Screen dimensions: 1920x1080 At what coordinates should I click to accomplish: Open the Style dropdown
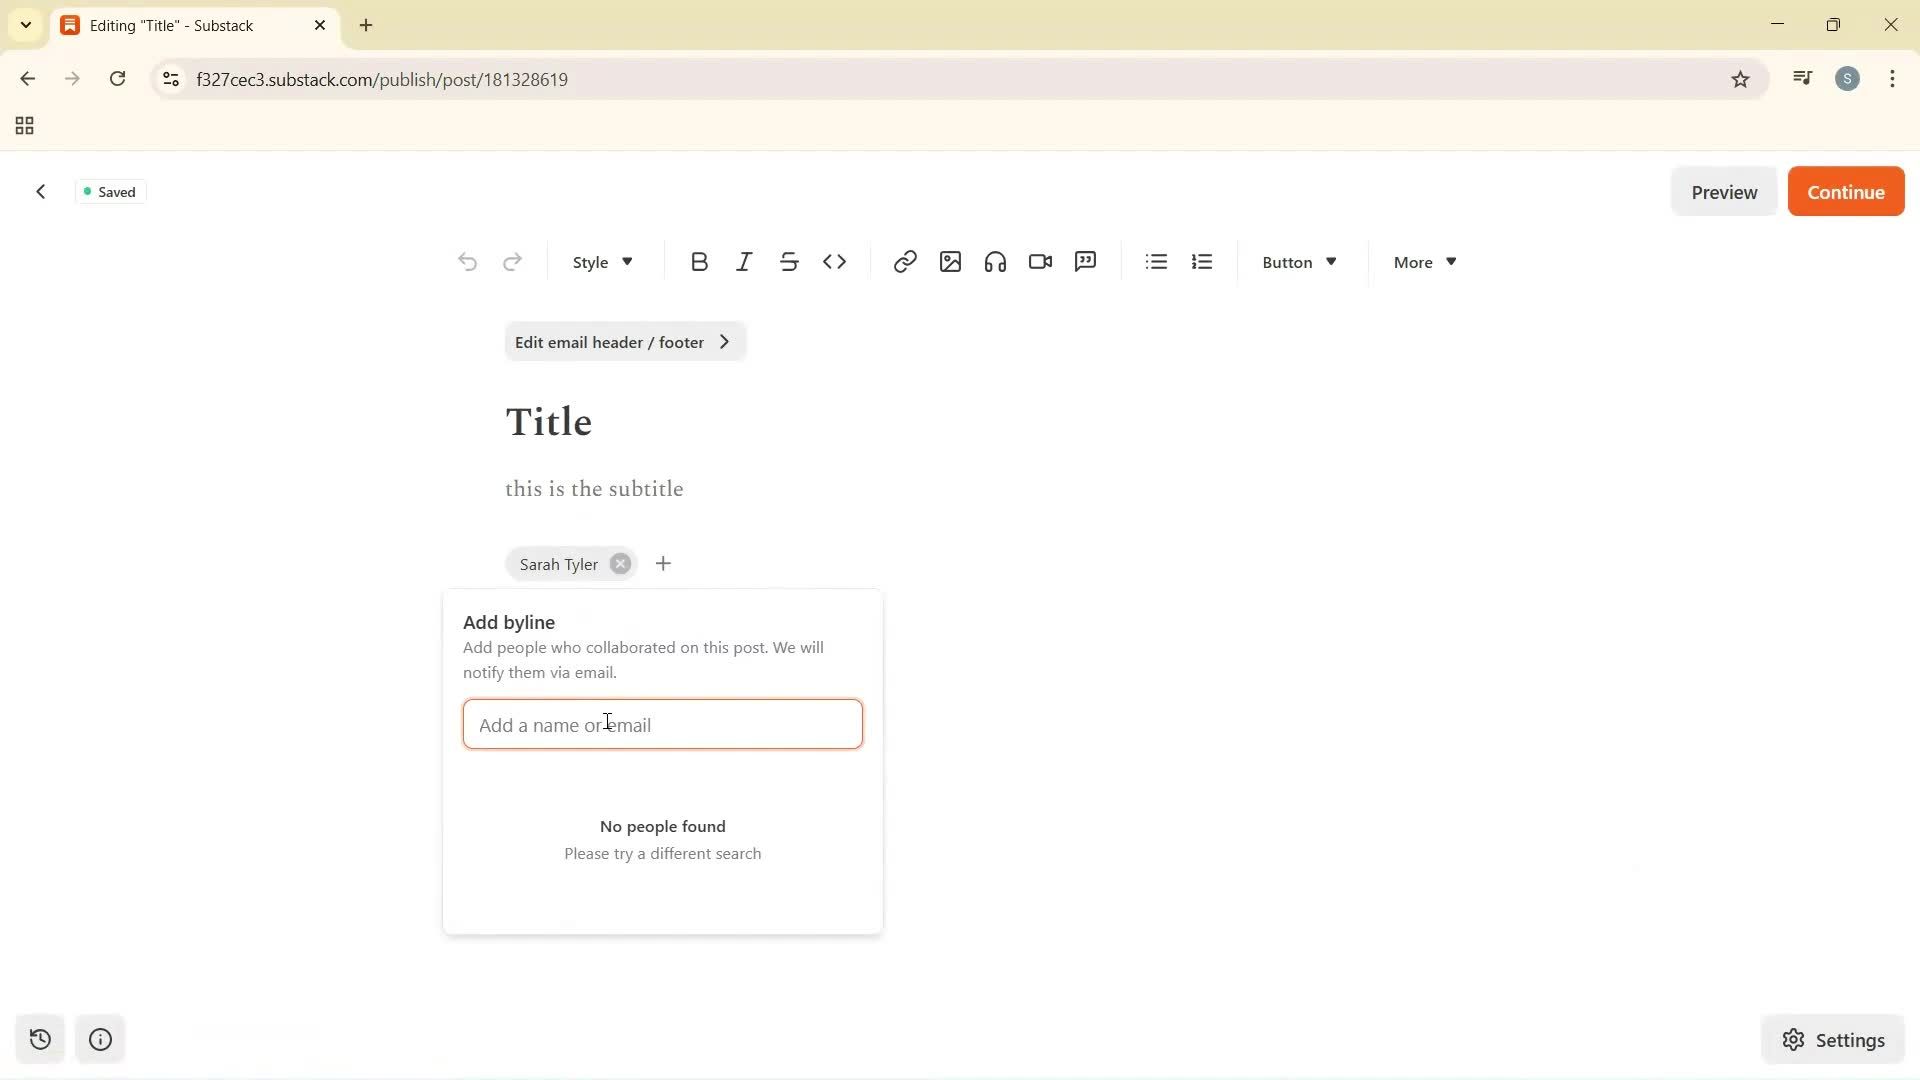pos(601,261)
